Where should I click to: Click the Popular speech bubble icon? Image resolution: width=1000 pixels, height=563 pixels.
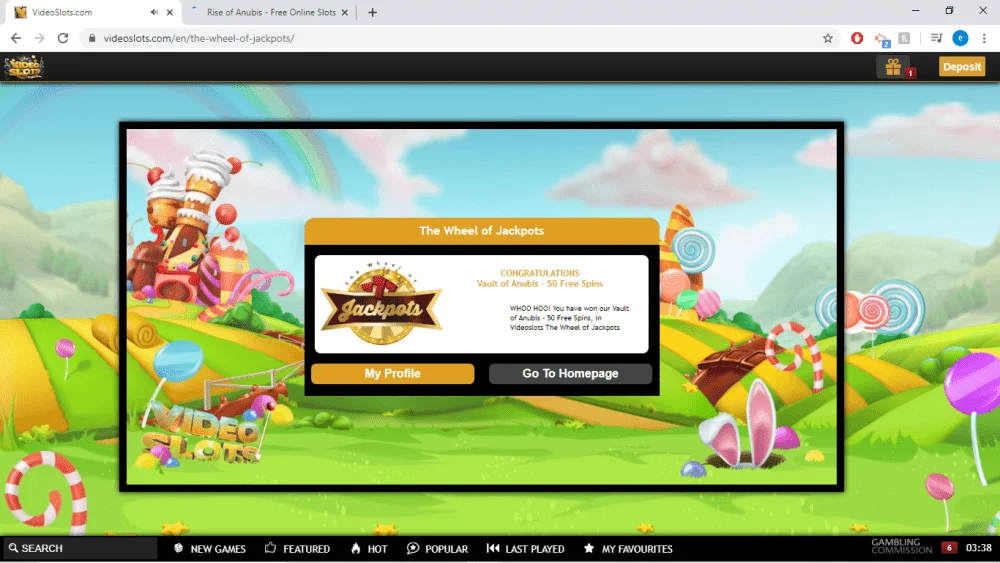coord(413,548)
